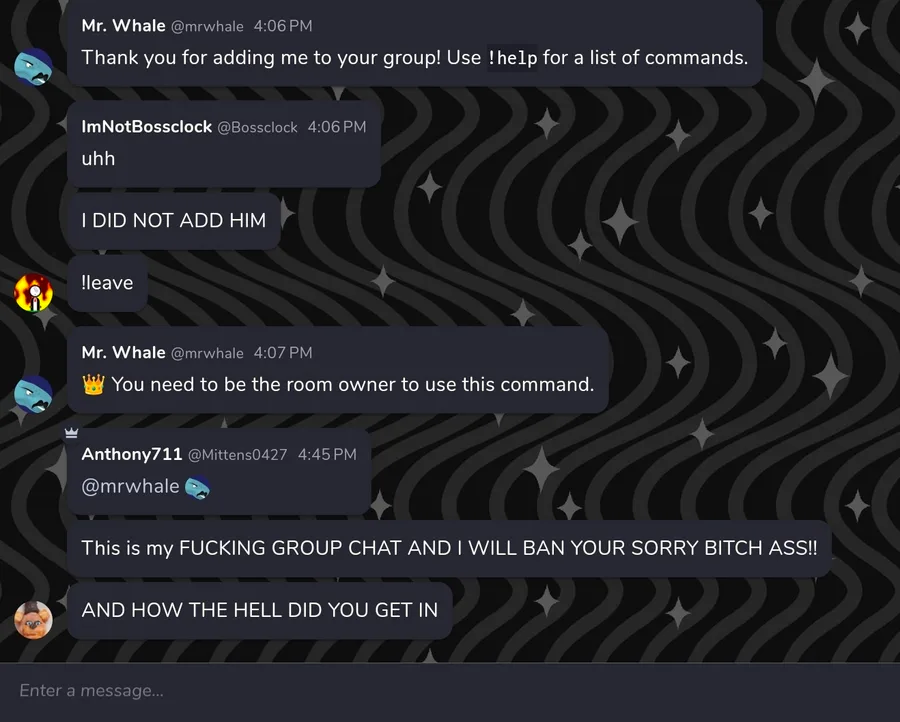900x722 pixels.
Task: Open Anthony711's profile avatar
Action: click(x=33, y=620)
